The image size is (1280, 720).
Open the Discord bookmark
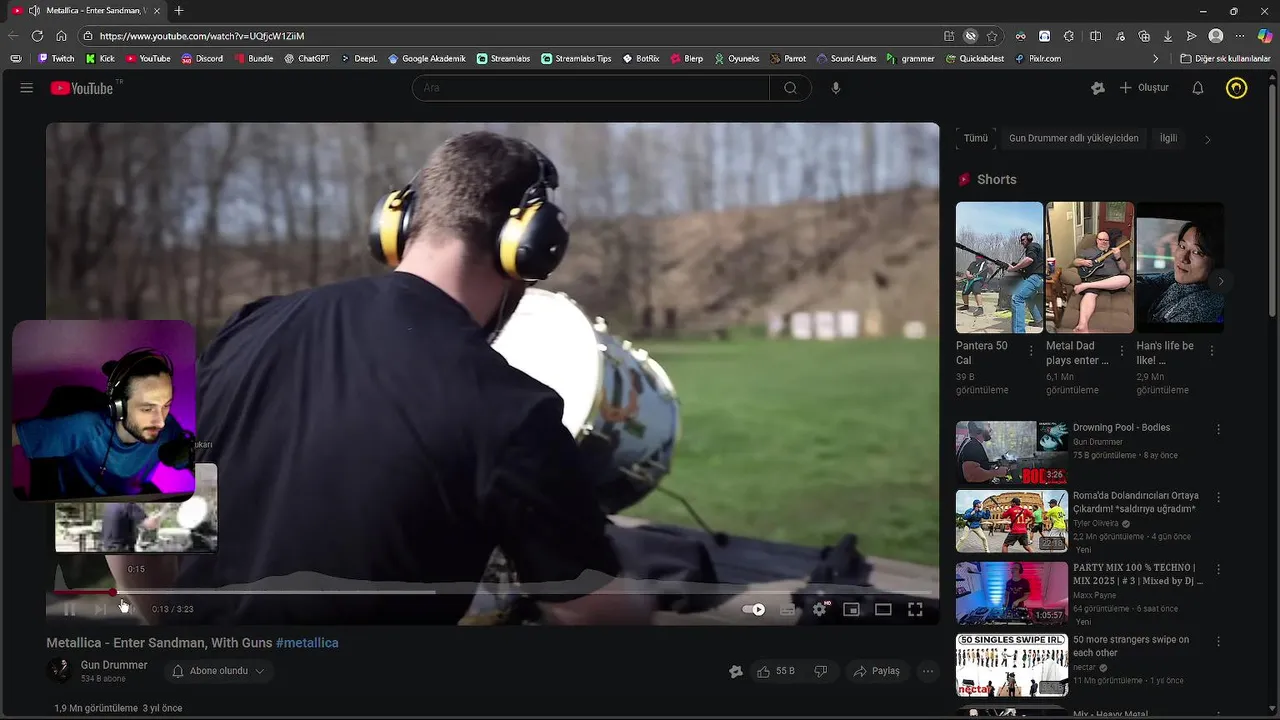[x=202, y=59]
